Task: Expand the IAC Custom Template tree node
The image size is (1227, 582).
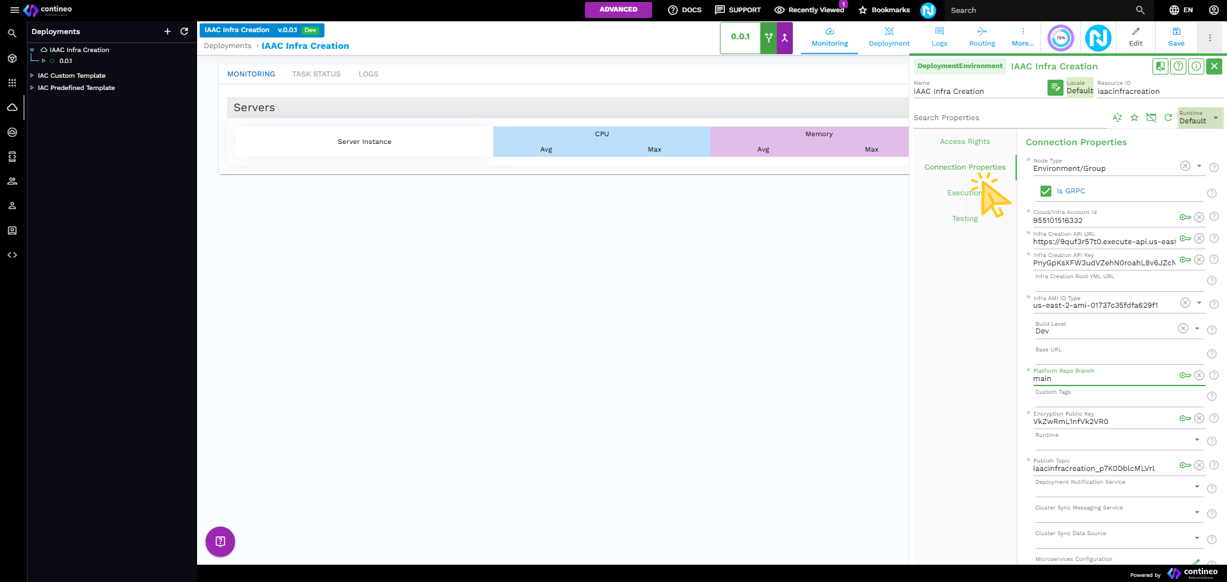Action: [32, 76]
